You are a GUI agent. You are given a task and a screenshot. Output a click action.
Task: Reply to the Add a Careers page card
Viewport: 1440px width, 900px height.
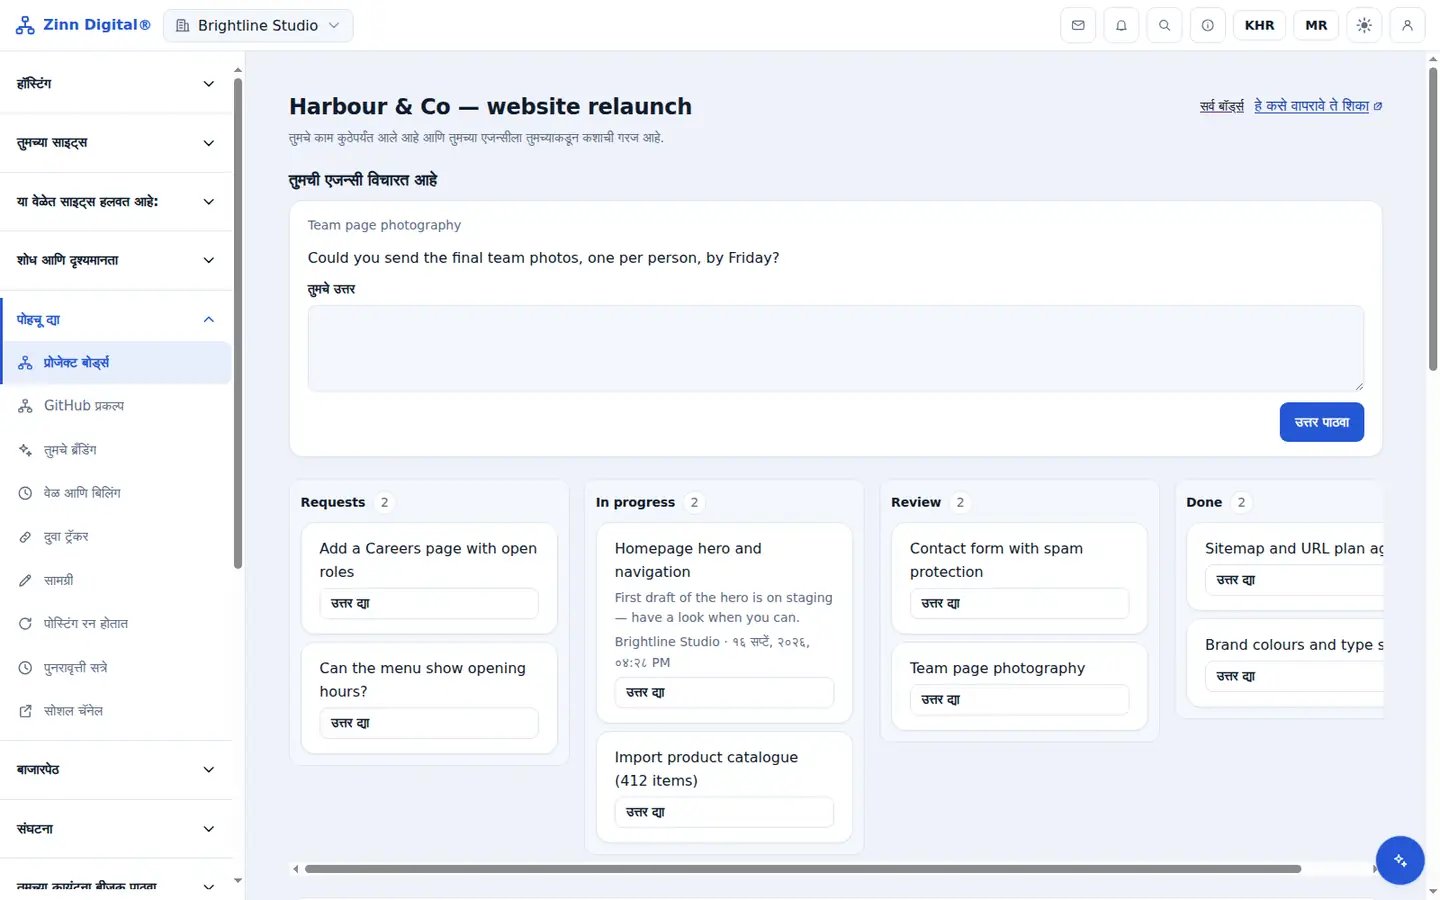point(429,604)
